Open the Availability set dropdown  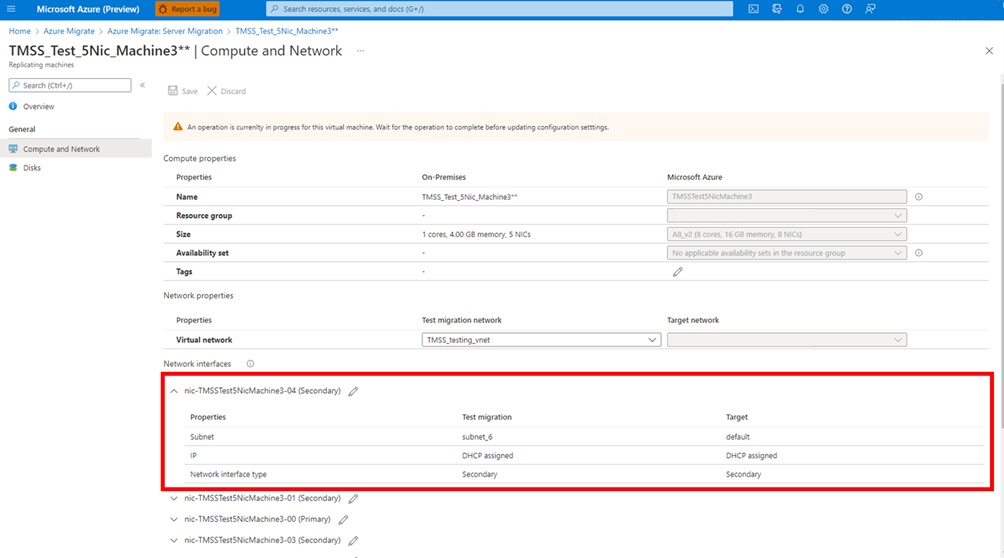click(x=786, y=253)
